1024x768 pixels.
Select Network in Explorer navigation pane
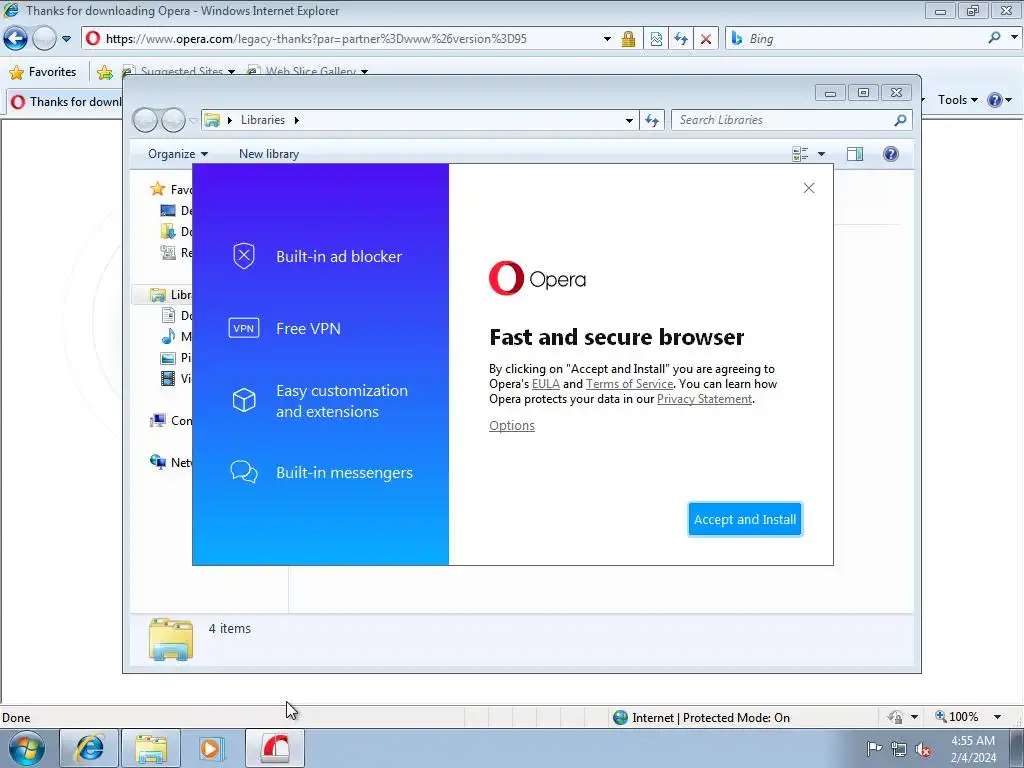(x=171, y=462)
